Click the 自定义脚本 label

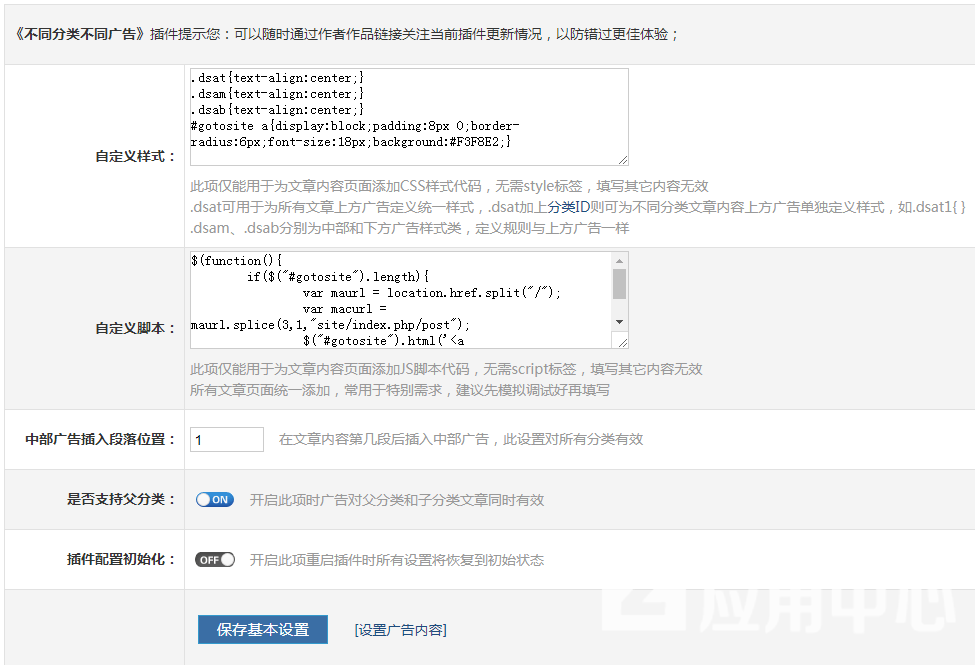coord(135,328)
